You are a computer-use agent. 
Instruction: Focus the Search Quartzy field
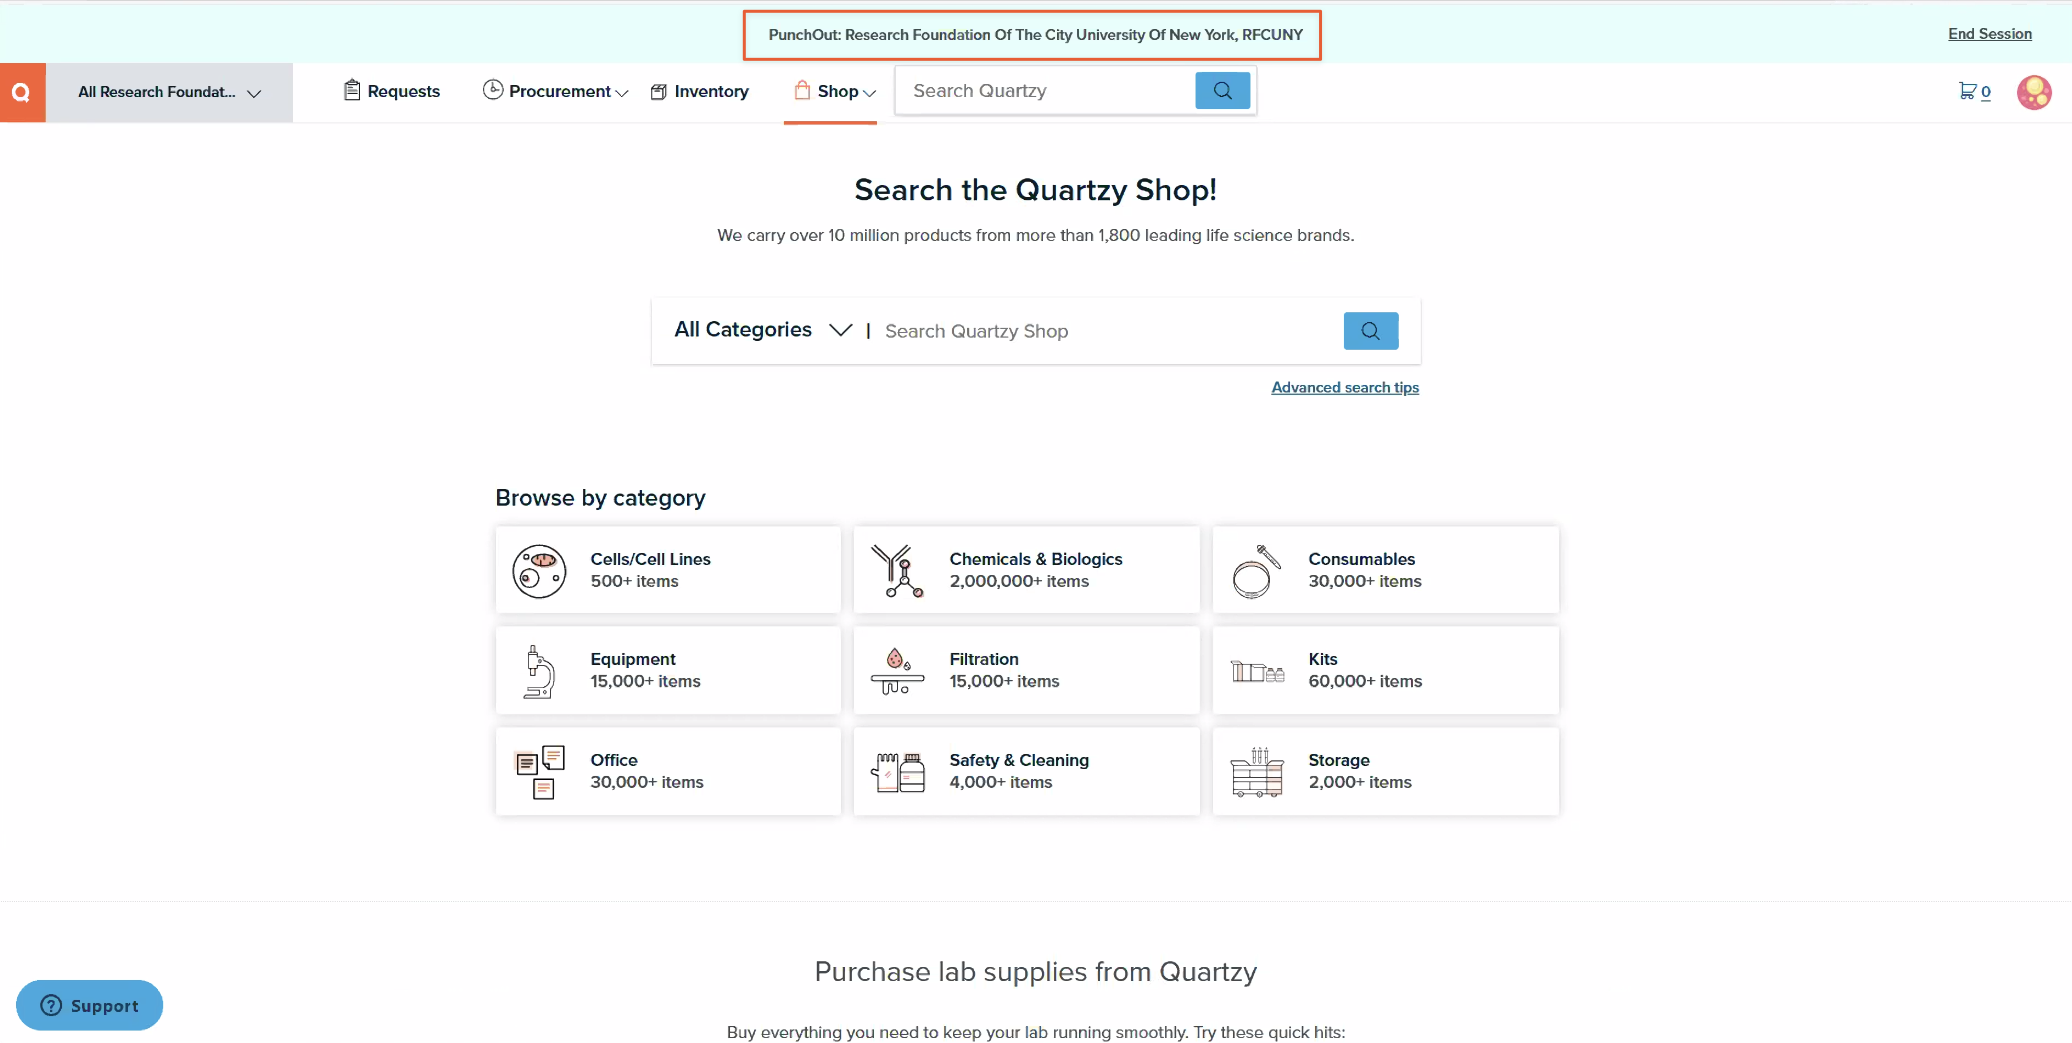[1046, 91]
